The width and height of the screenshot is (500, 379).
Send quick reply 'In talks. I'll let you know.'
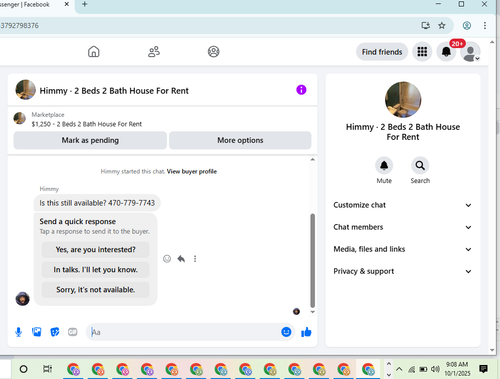click(x=95, y=270)
